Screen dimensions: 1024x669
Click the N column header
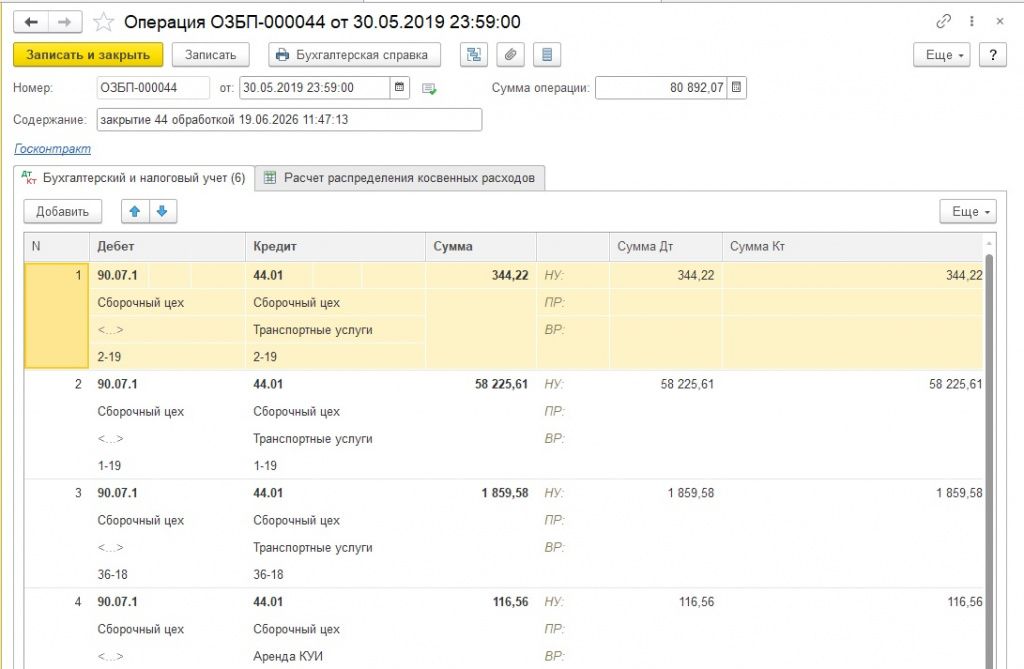pyautogui.click(x=57, y=246)
